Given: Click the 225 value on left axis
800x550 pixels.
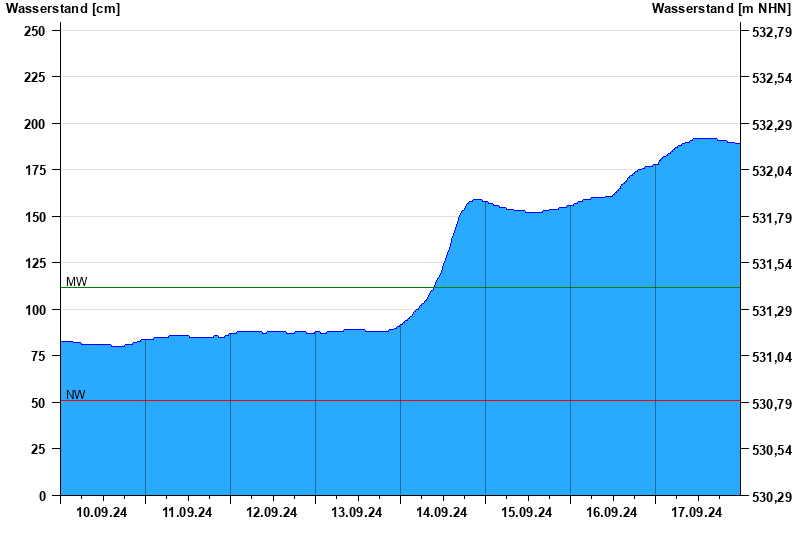Looking at the screenshot, I should 35,77.
